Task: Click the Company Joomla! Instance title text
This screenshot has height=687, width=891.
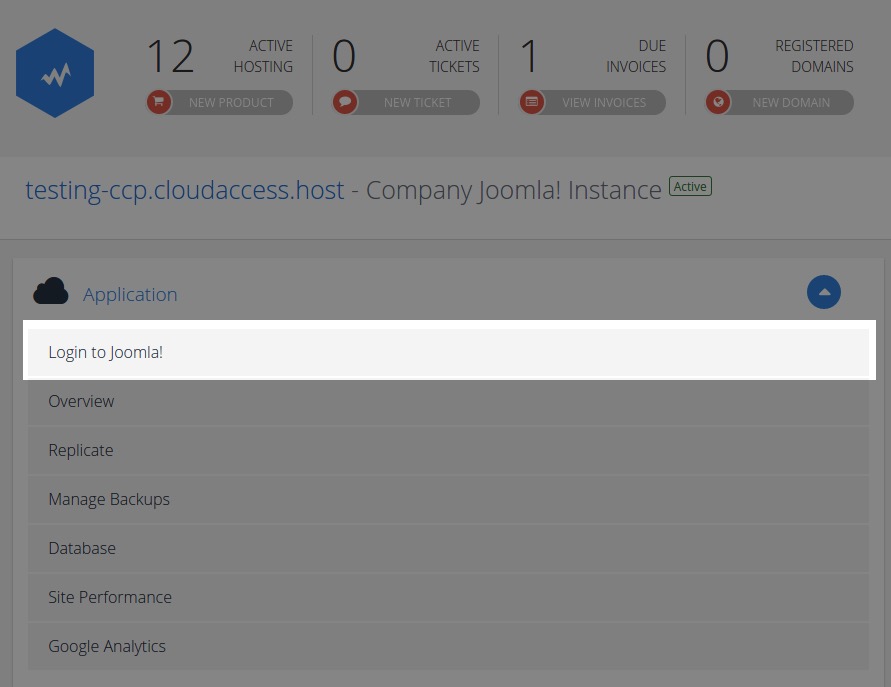Action: [514, 190]
